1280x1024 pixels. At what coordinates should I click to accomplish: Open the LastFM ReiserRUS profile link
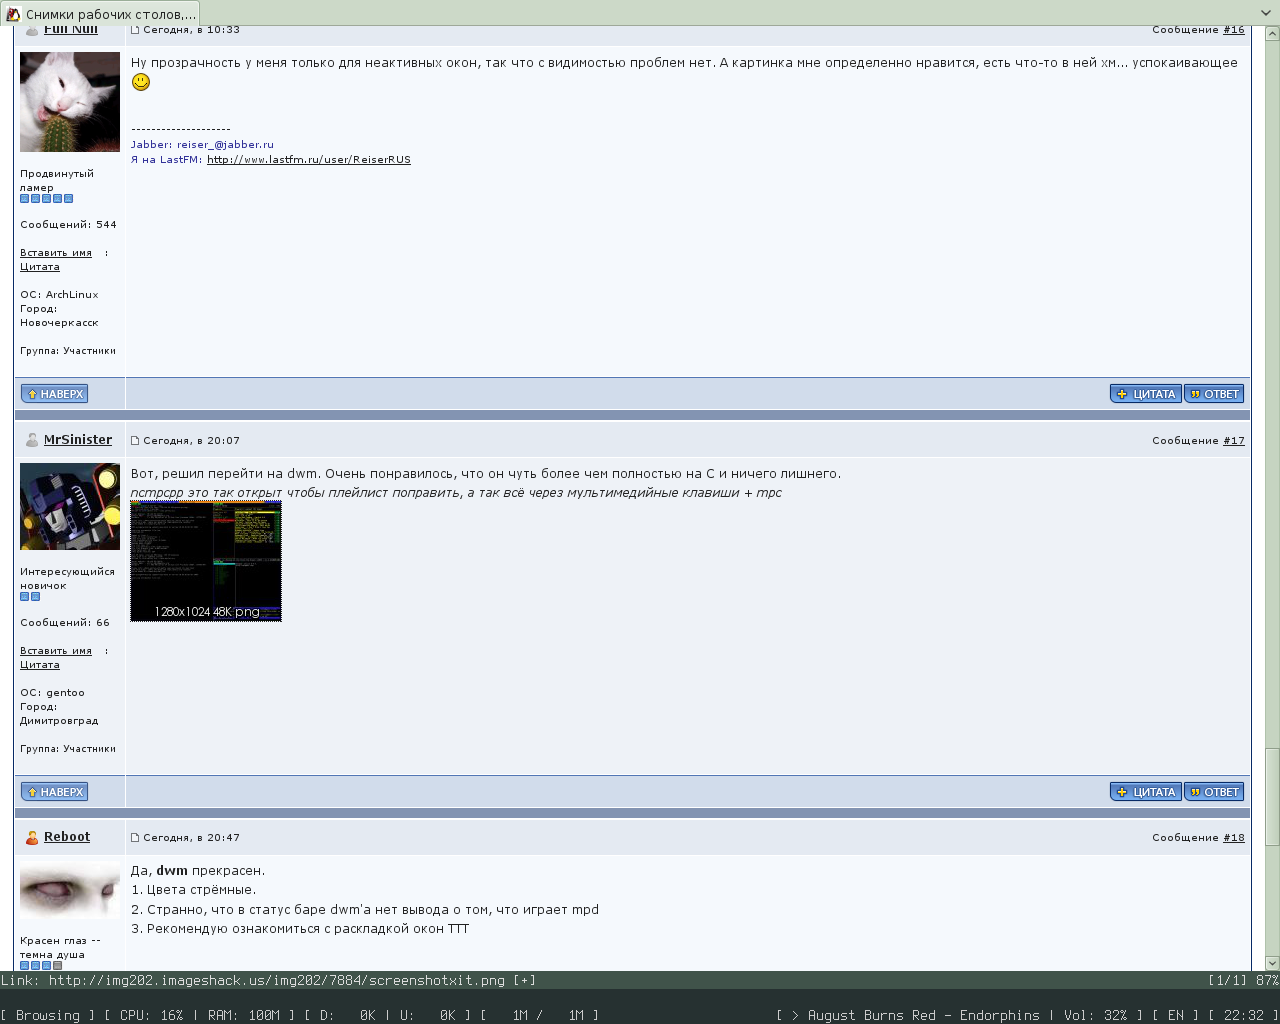point(309,160)
